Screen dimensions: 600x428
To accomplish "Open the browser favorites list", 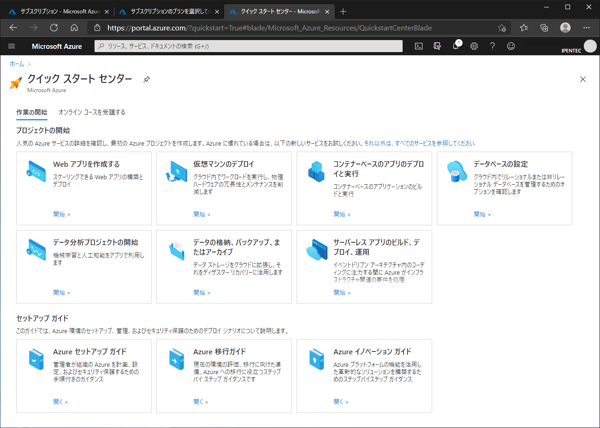I will point(524,28).
